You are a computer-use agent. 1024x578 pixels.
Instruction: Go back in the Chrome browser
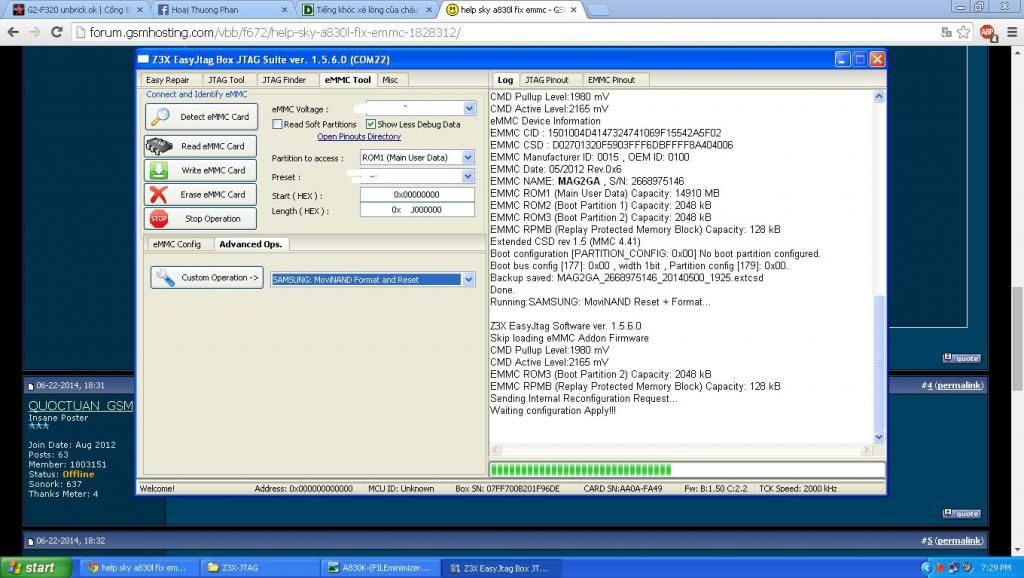pos(13,32)
